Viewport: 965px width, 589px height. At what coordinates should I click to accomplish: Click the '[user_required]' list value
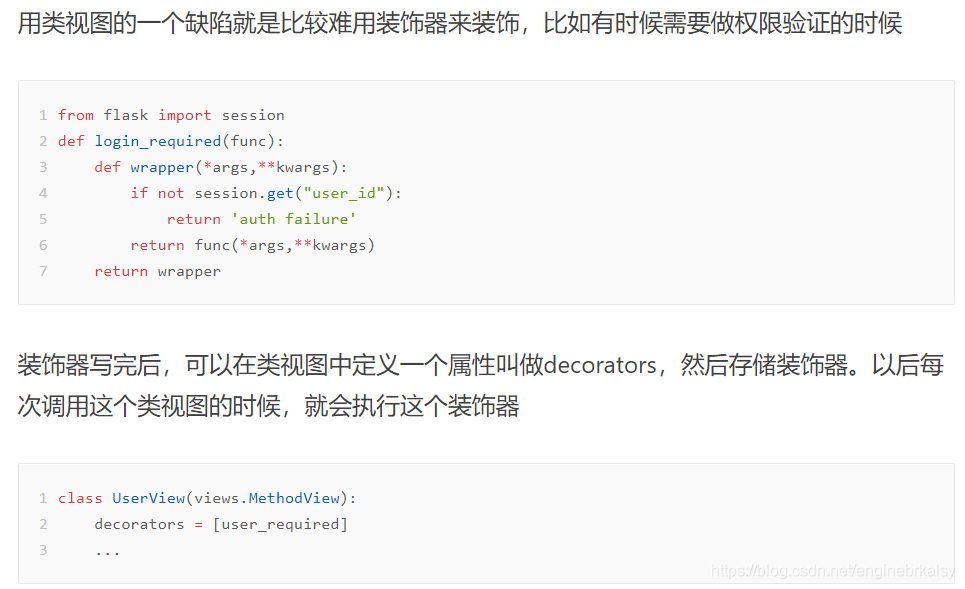(280, 524)
